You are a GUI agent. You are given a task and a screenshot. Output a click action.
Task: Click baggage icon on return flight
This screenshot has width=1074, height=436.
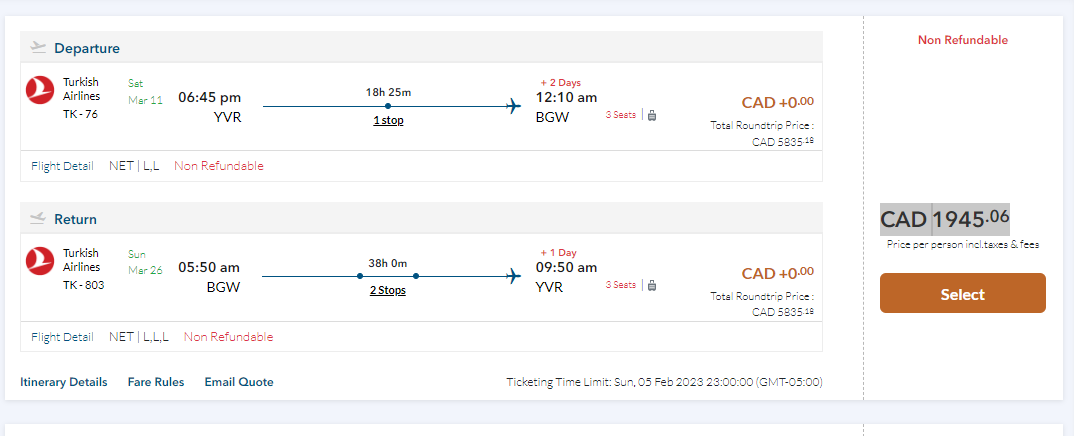coord(652,285)
